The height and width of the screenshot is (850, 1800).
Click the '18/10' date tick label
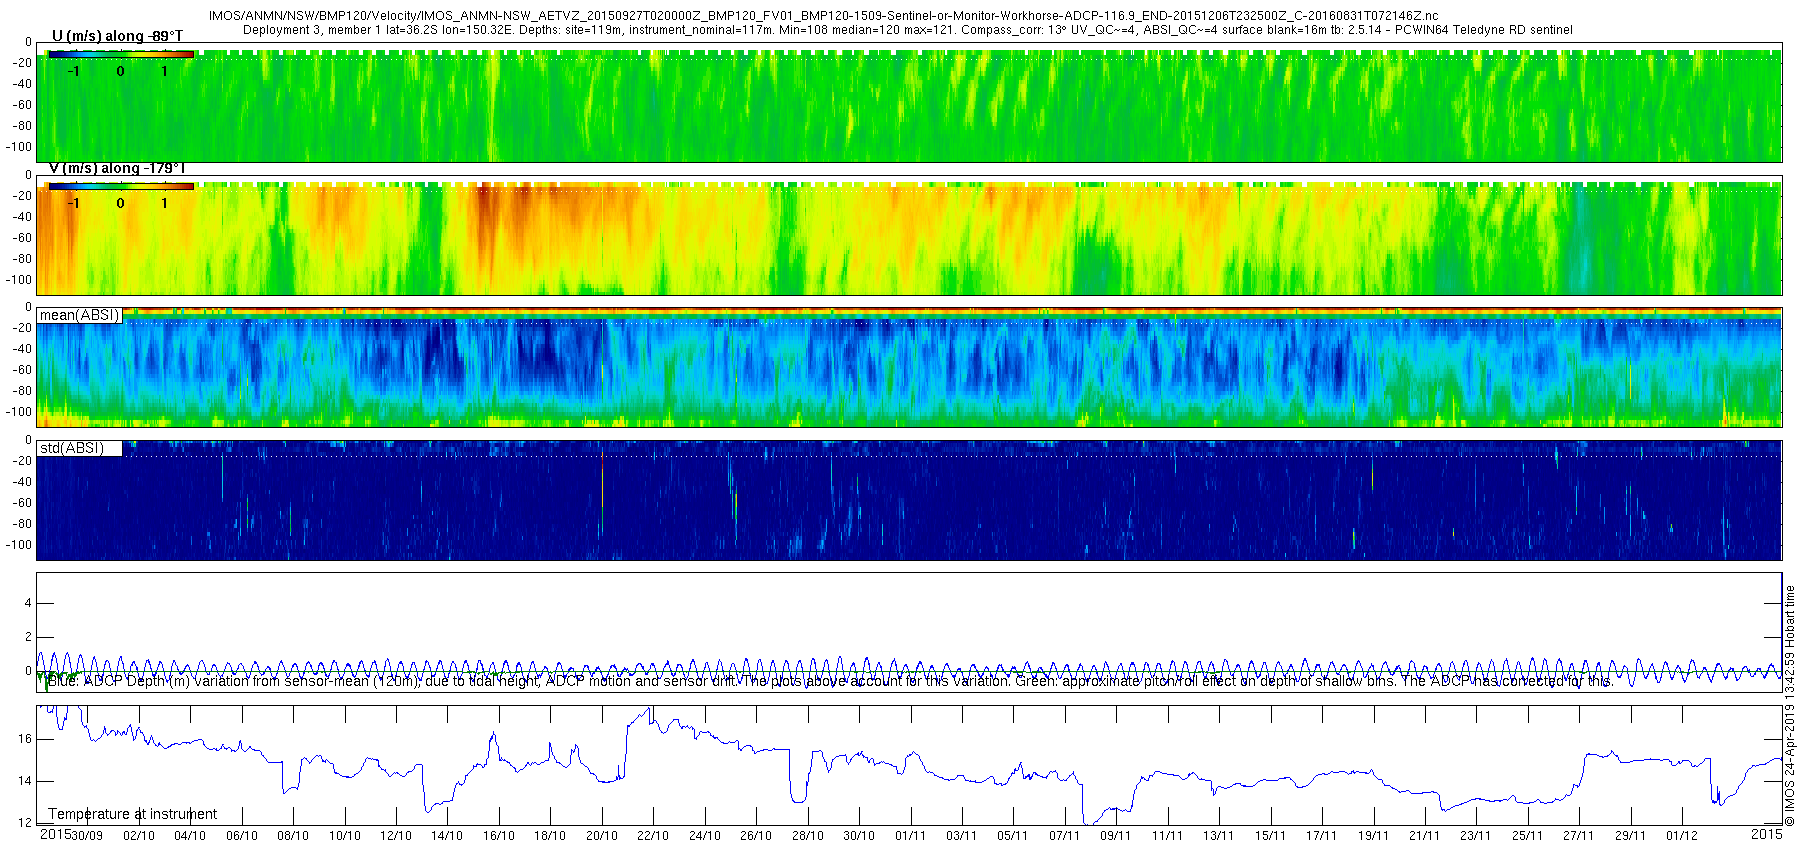(550, 836)
